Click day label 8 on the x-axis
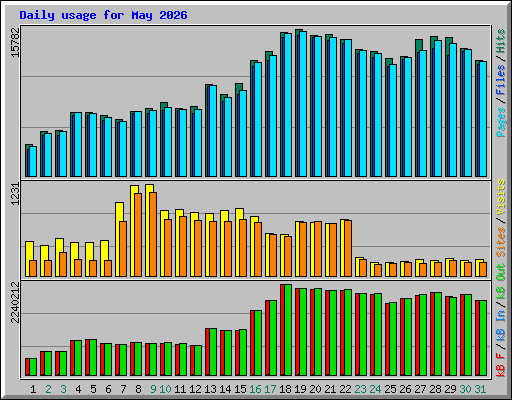 pos(138,389)
